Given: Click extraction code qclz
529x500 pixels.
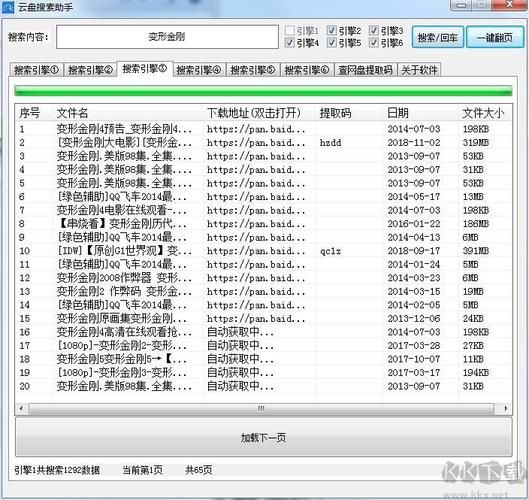Looking at the screenshot, I should [x=331, y=251].
